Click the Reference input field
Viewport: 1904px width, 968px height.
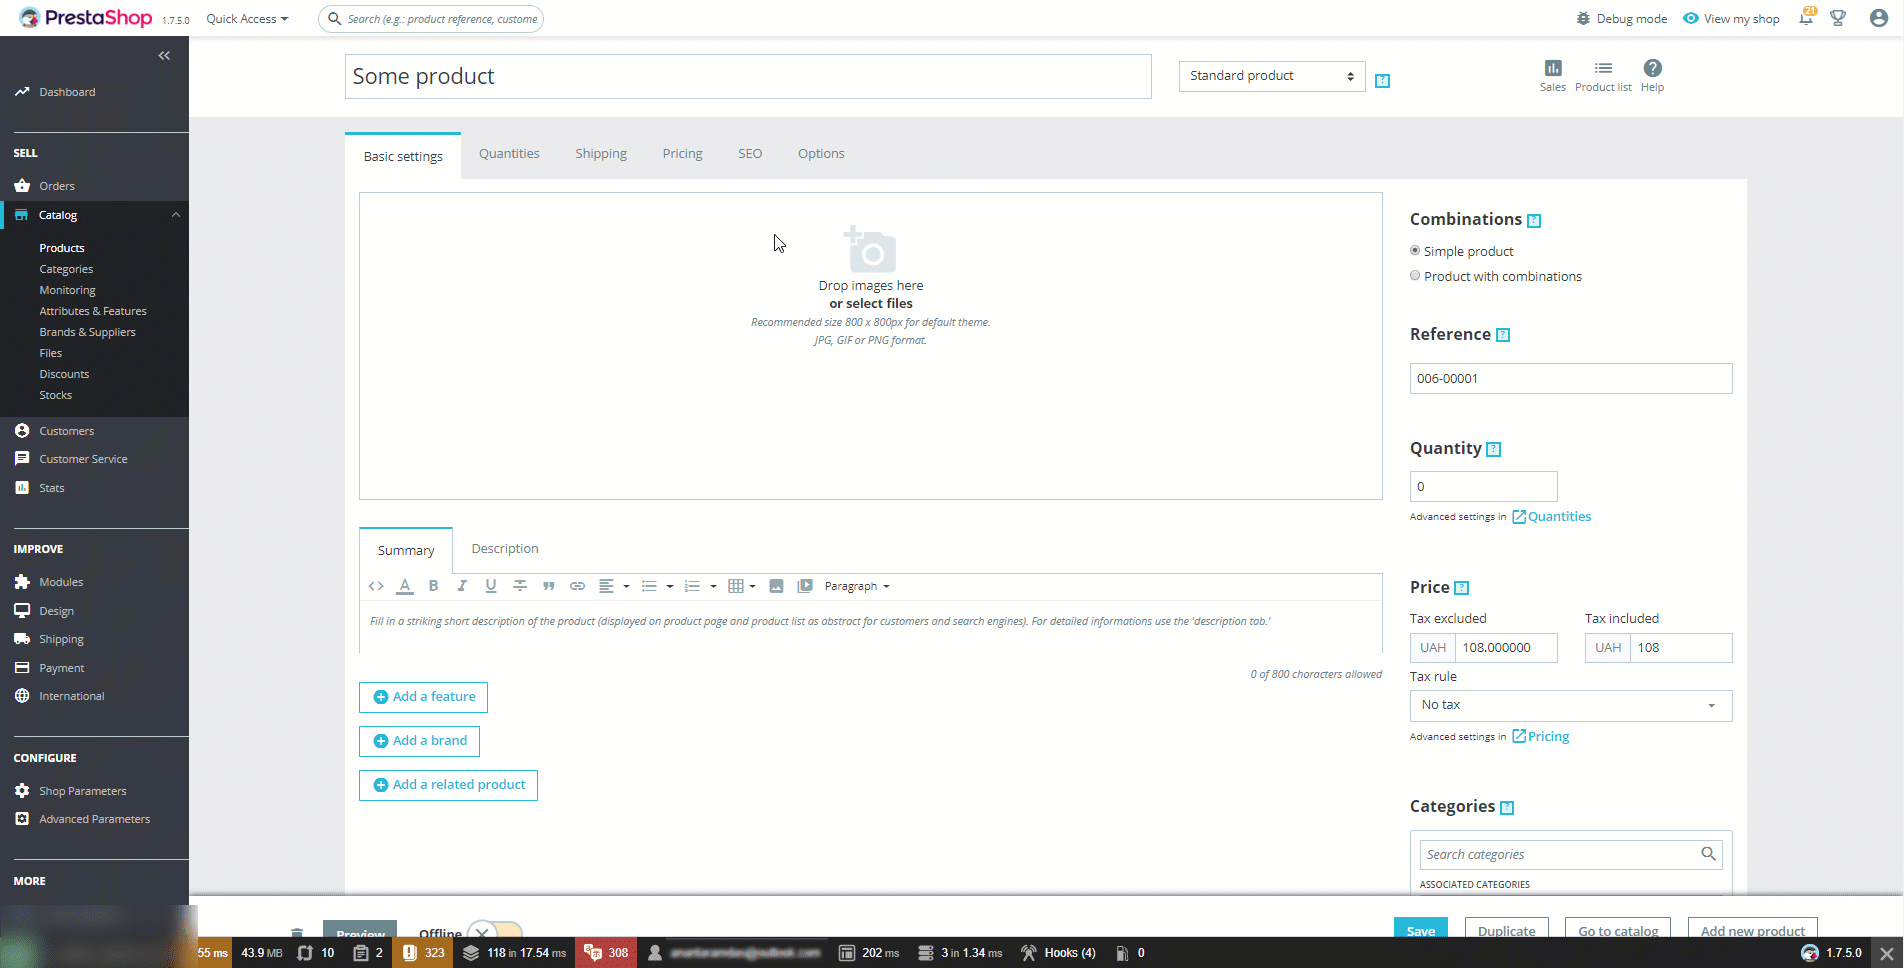coord(1571,378)
